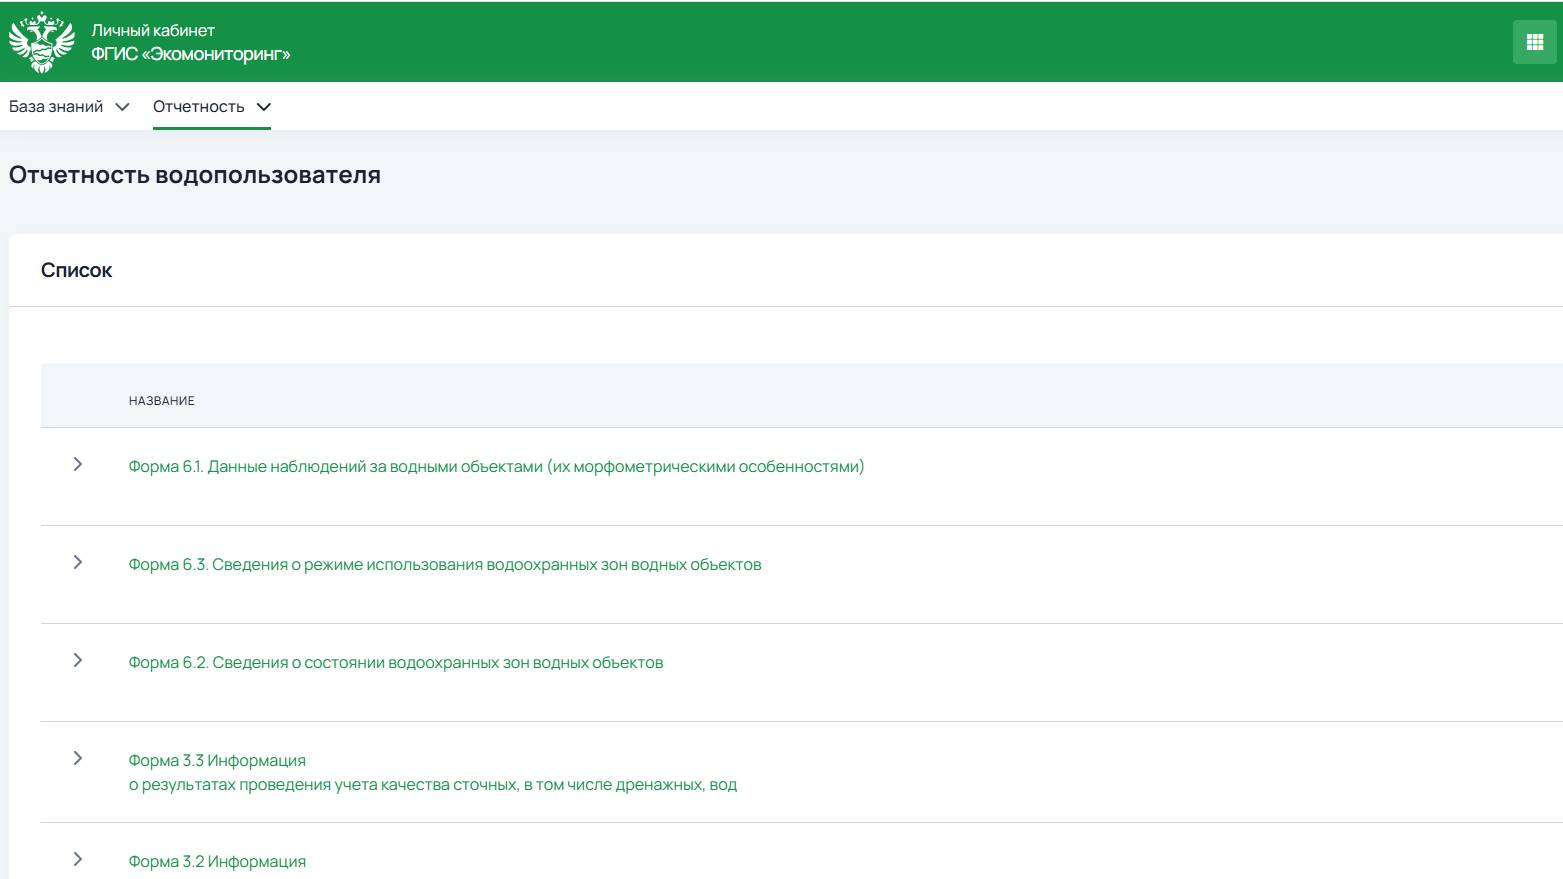The height and width of the screenshot is (879, 1563).
Task: Open Форма 6.1 Данные наблюдений link
Action: 496,466
